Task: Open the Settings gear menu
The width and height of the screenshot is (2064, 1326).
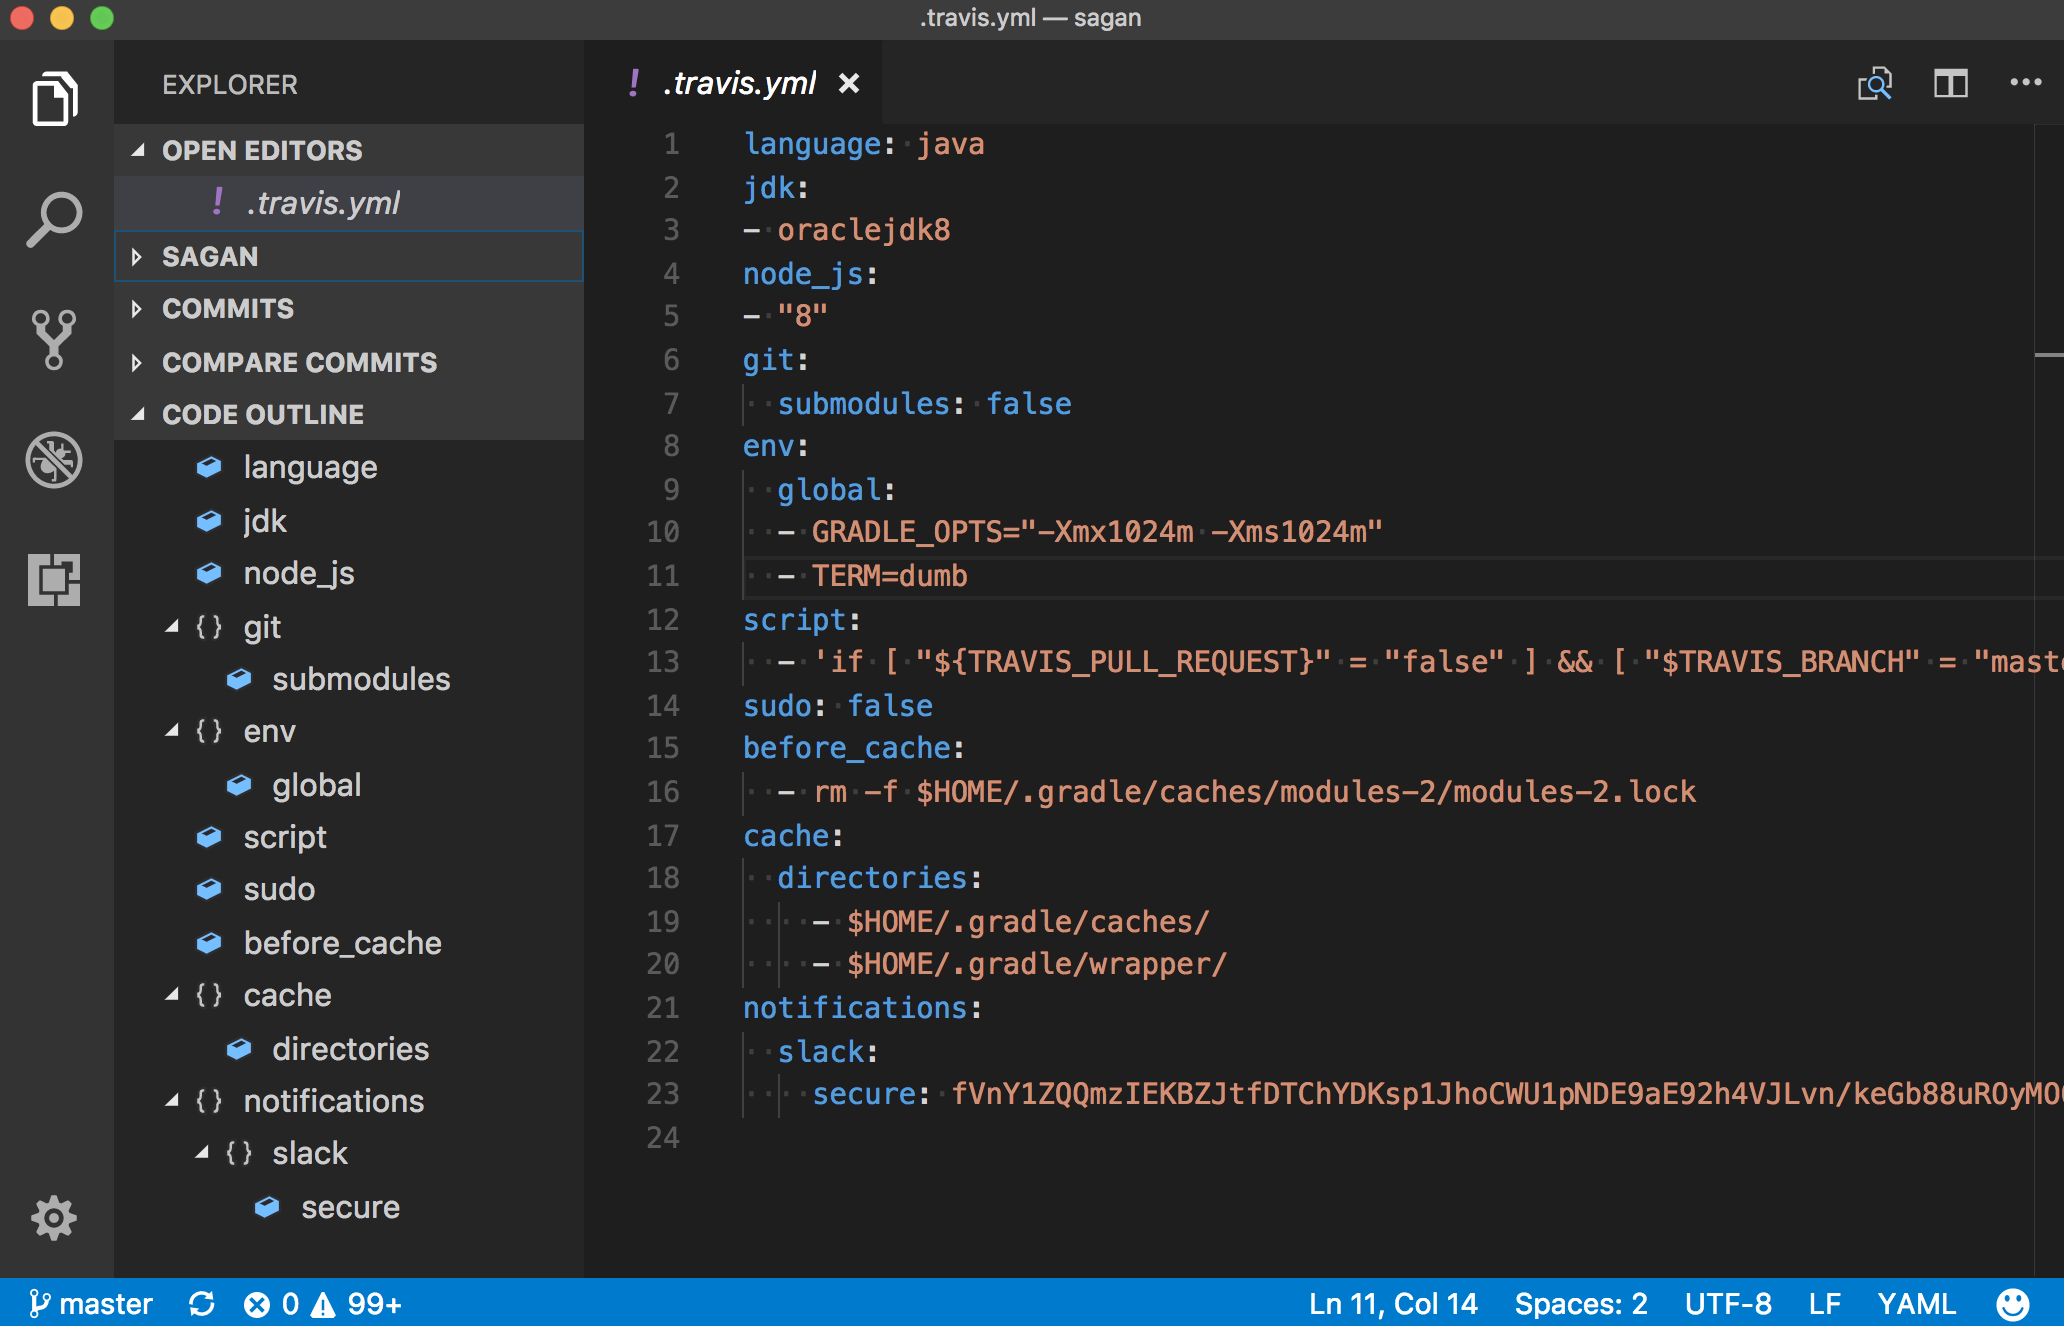Action: tap(55, 1218)
